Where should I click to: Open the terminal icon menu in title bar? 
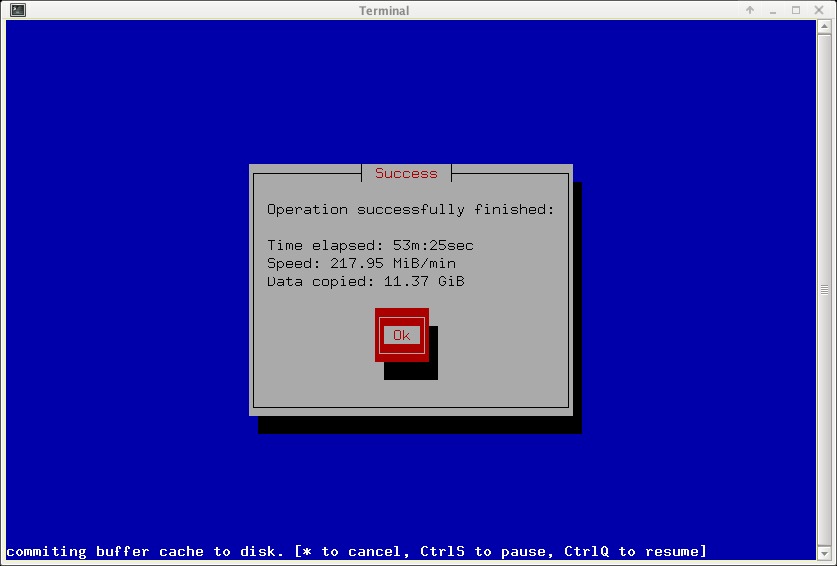(18, 10)
